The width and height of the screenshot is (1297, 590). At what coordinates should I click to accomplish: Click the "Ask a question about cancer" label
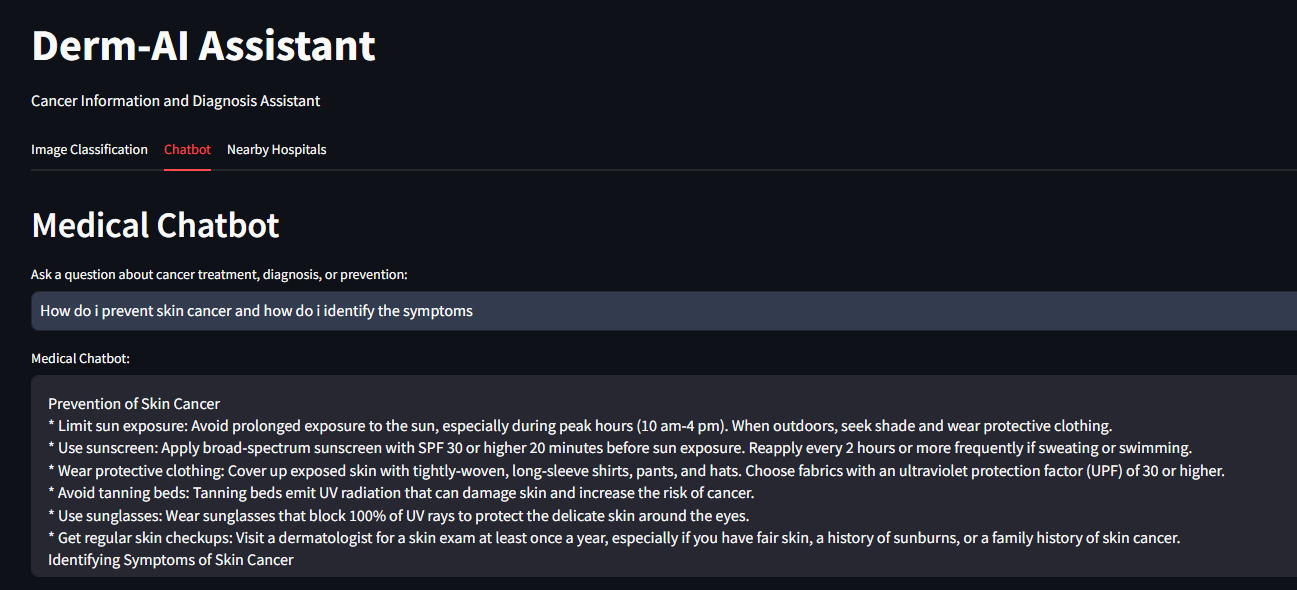pos(219,274)
